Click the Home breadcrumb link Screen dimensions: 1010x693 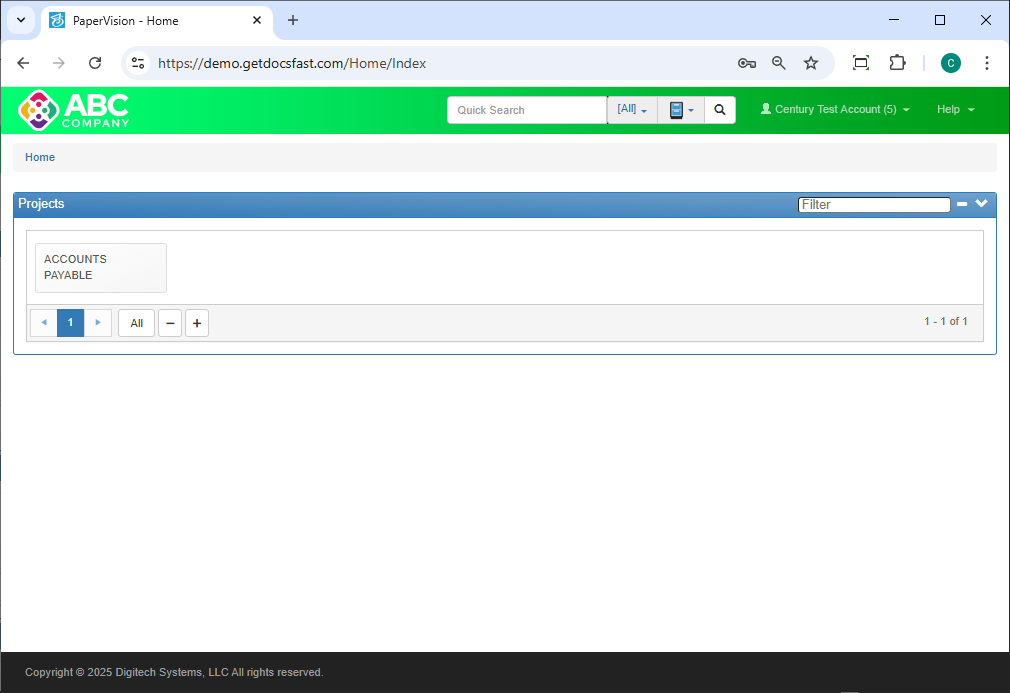(x=40, y=158)
